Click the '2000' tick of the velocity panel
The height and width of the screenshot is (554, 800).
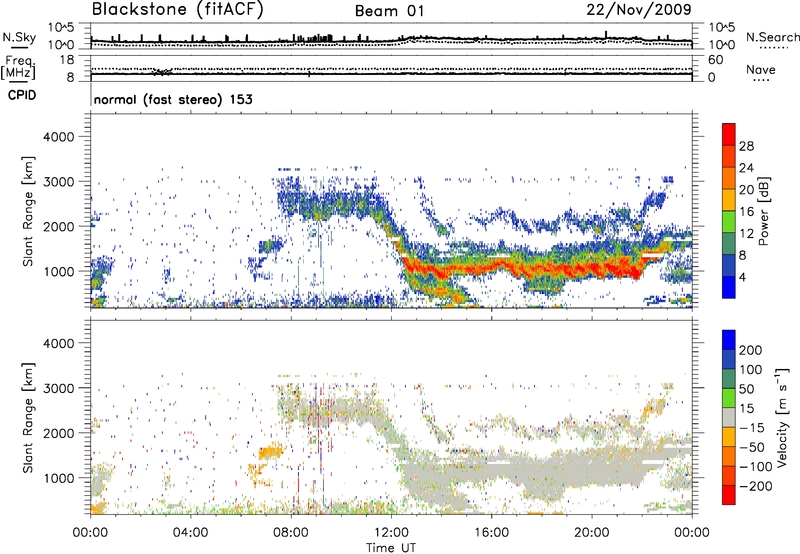pos(59,433)
